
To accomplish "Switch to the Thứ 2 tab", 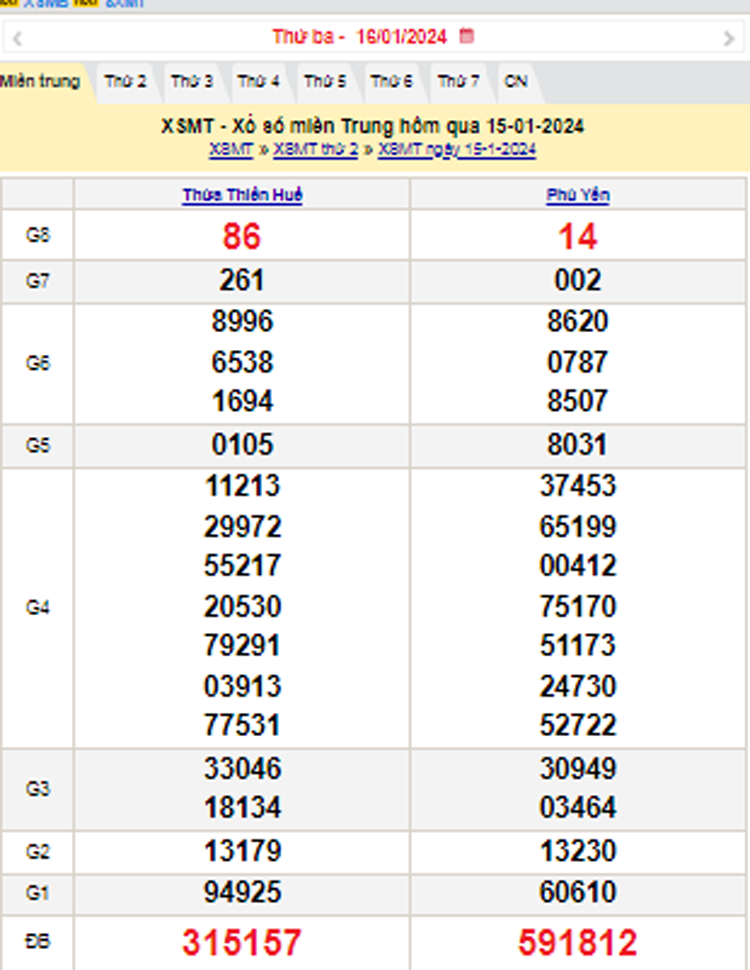I will pos(125,81).
